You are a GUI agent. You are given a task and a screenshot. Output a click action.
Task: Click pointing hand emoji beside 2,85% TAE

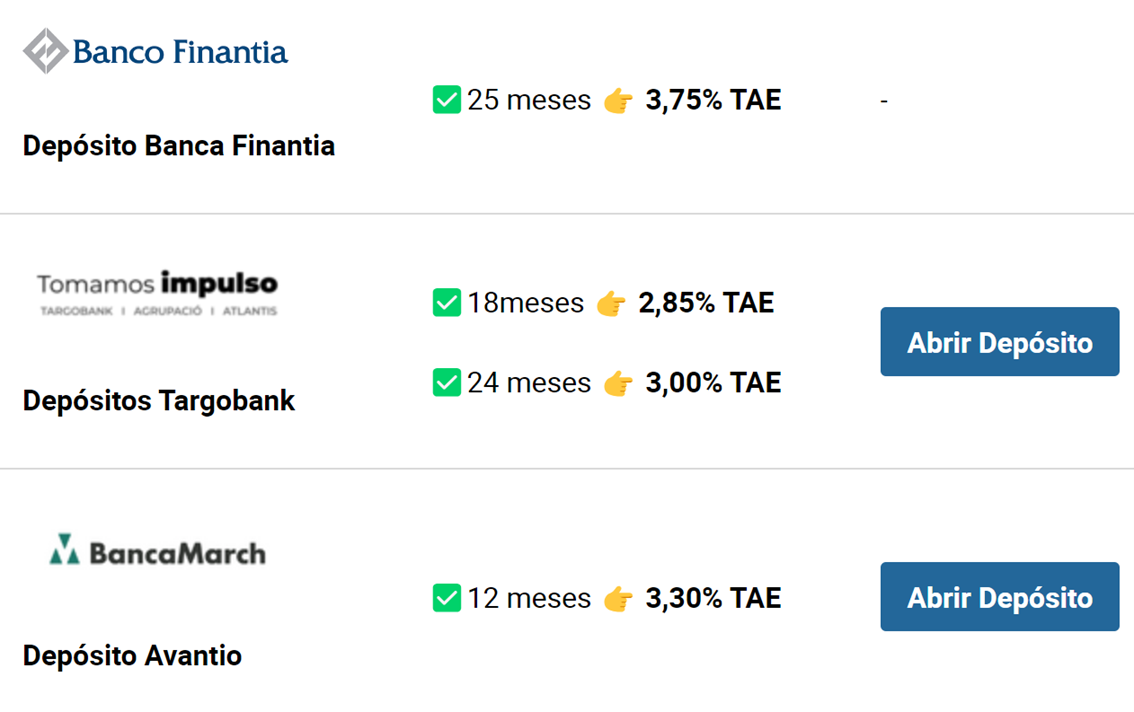[x=611, y=303]
